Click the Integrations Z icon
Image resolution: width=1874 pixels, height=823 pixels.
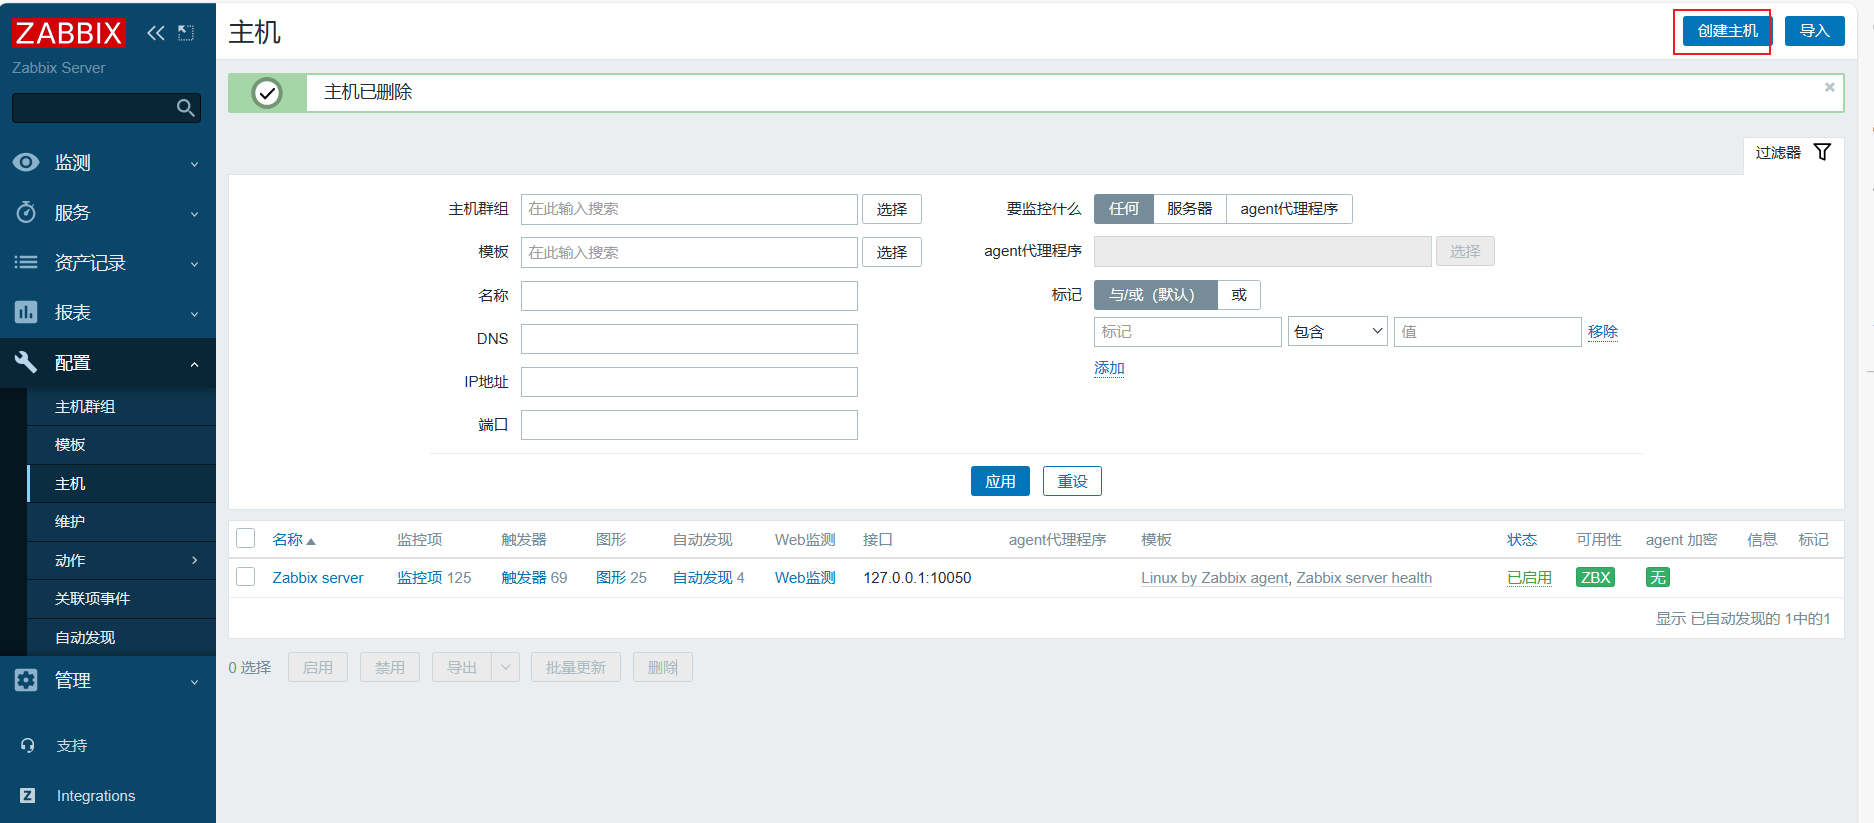tap(27, 795)
